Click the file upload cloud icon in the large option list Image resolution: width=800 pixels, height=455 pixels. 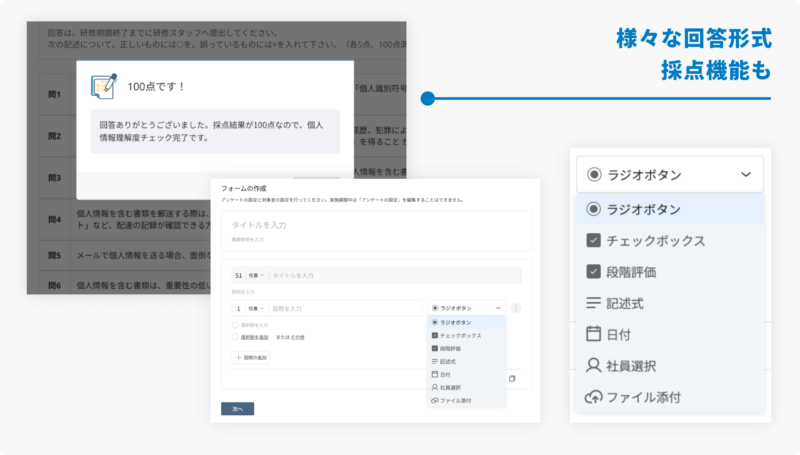593,397
